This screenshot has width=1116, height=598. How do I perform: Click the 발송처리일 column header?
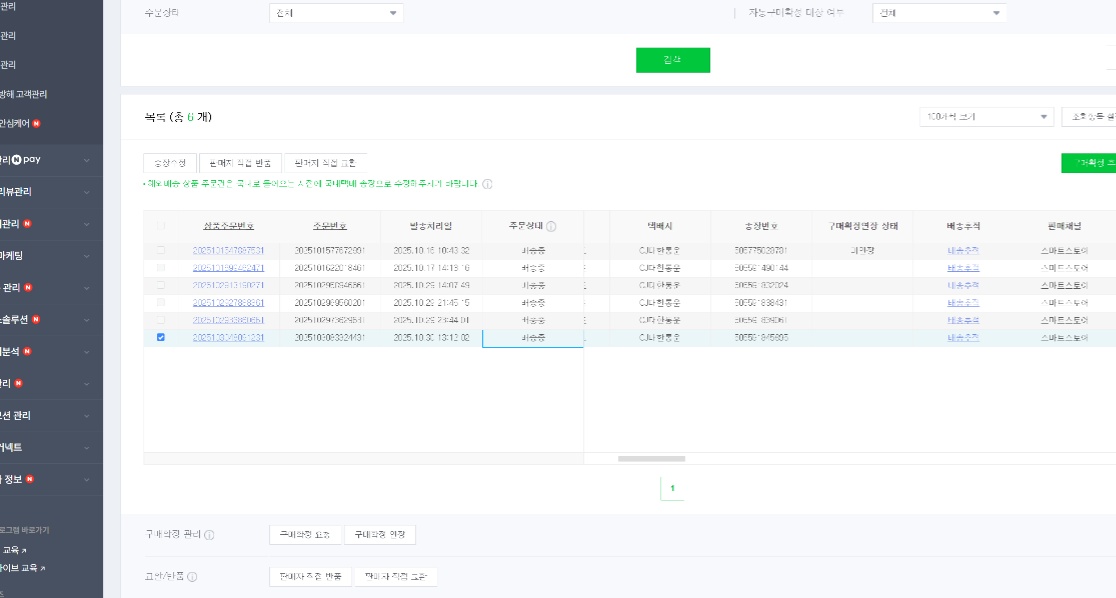coord(431,226)
